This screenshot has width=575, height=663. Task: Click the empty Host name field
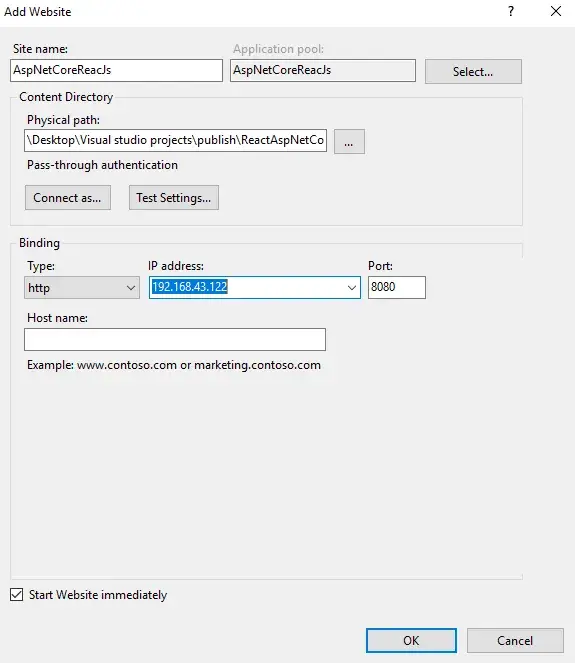[175, 340]
